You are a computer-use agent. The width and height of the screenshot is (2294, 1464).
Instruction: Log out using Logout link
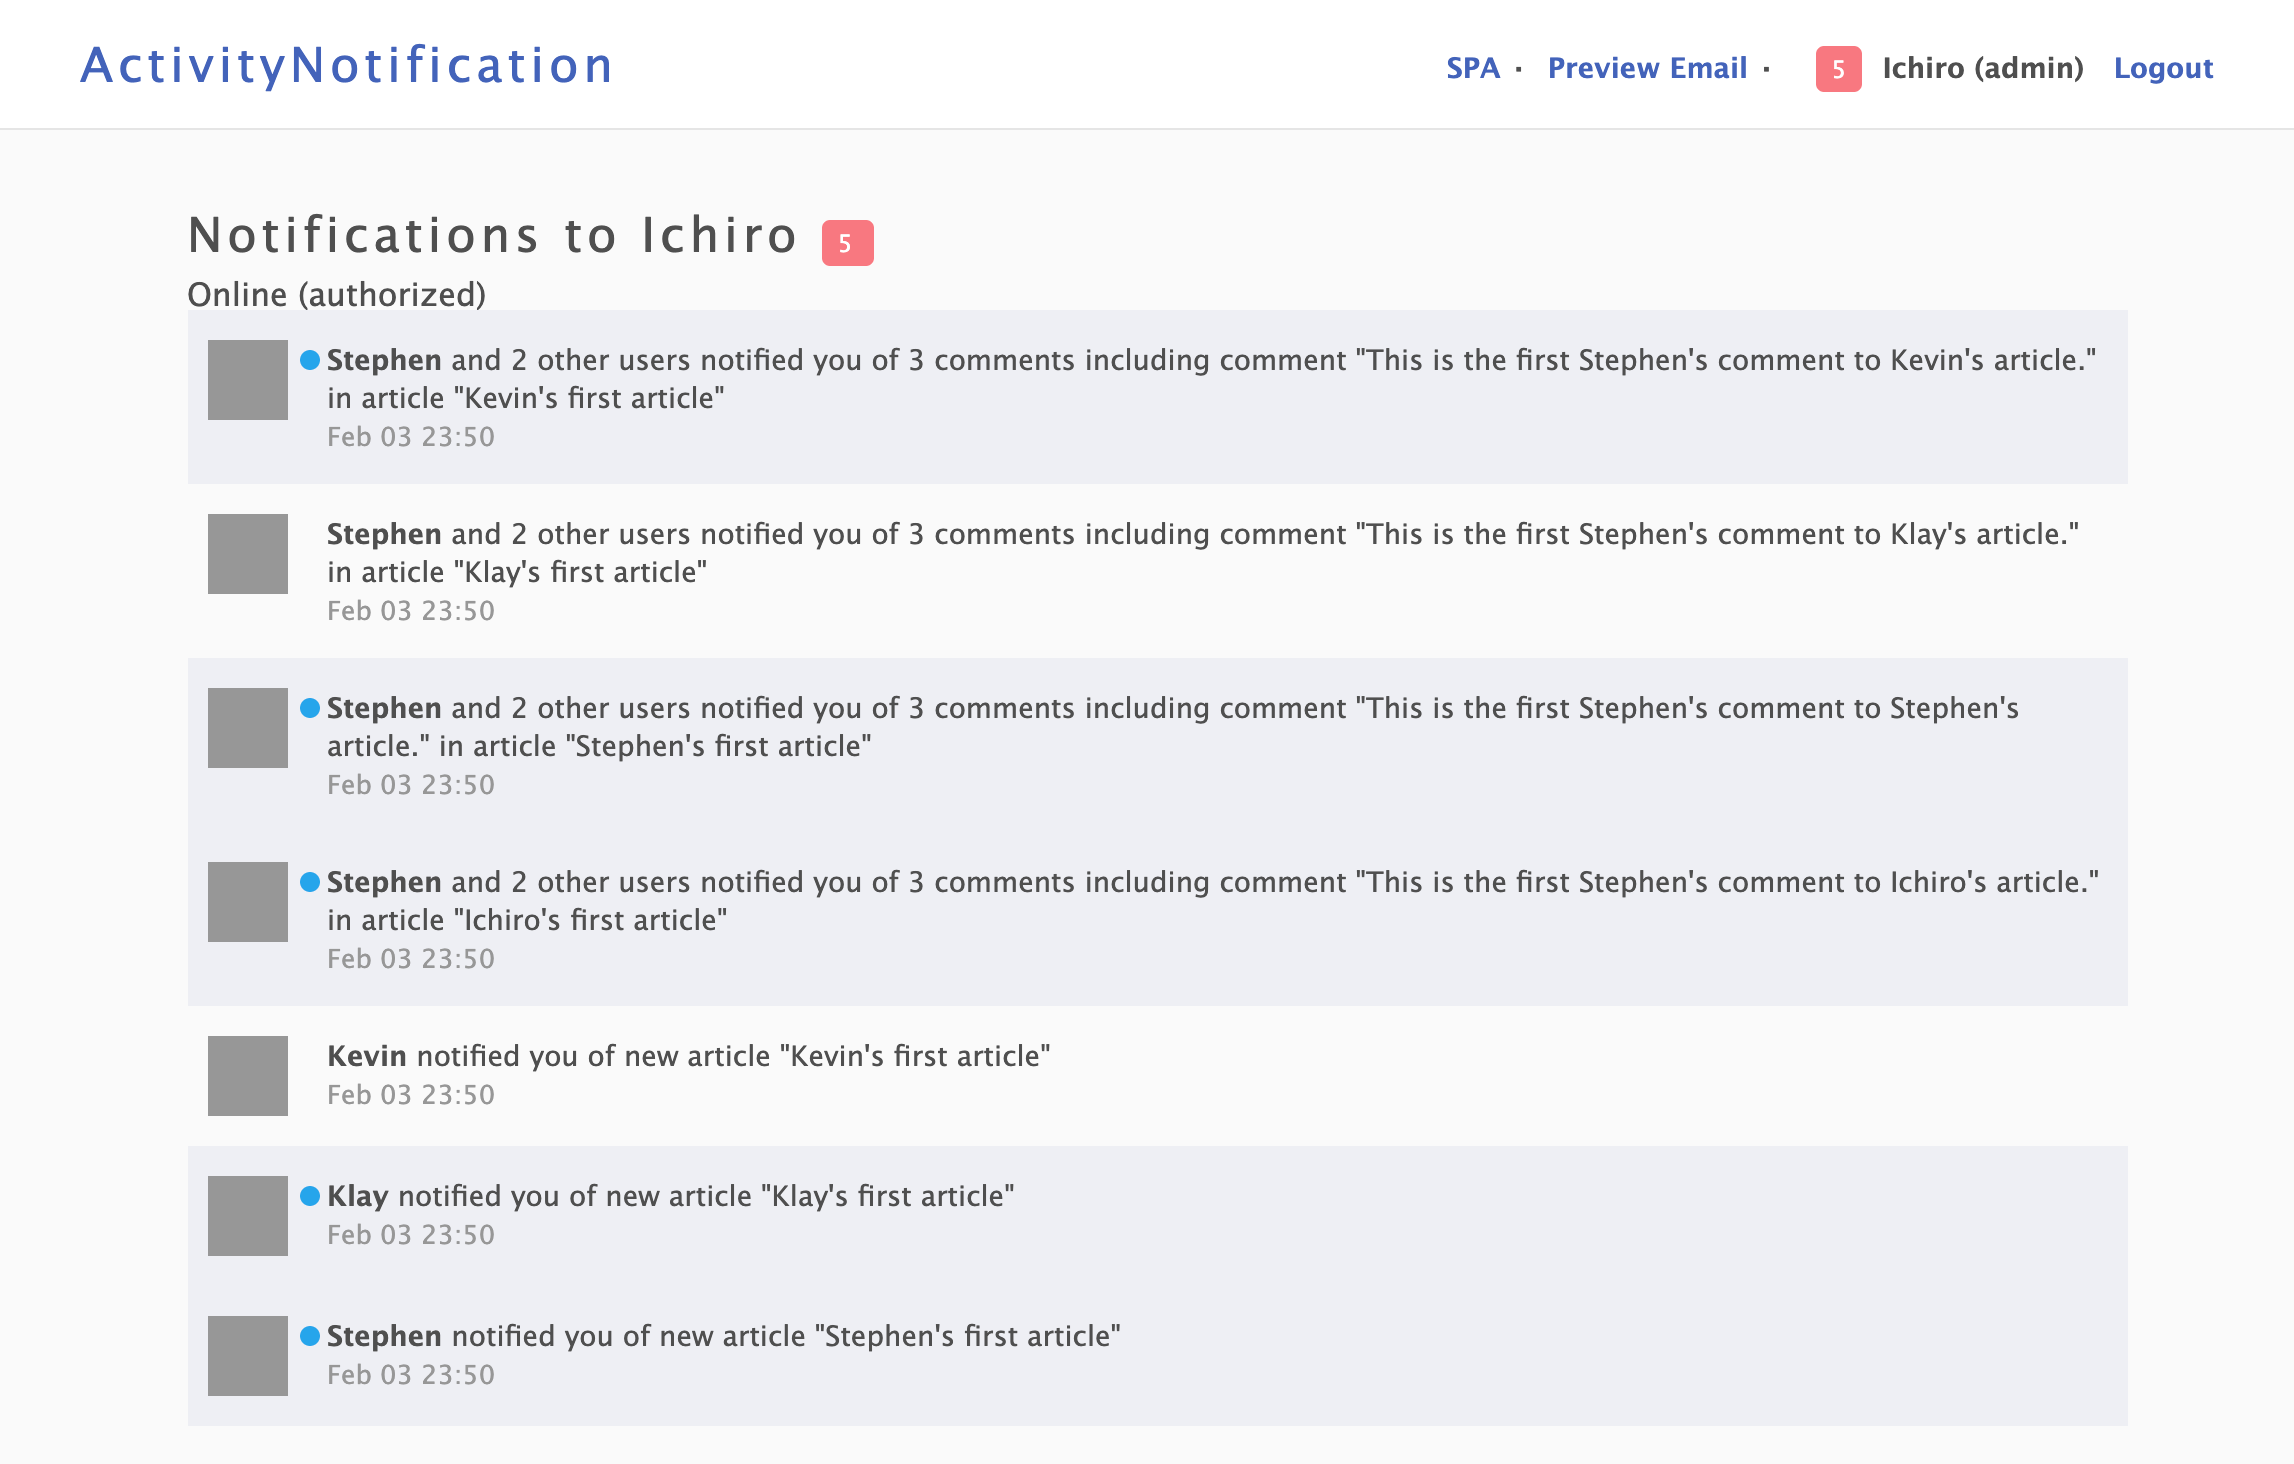tap(2163, 68)
